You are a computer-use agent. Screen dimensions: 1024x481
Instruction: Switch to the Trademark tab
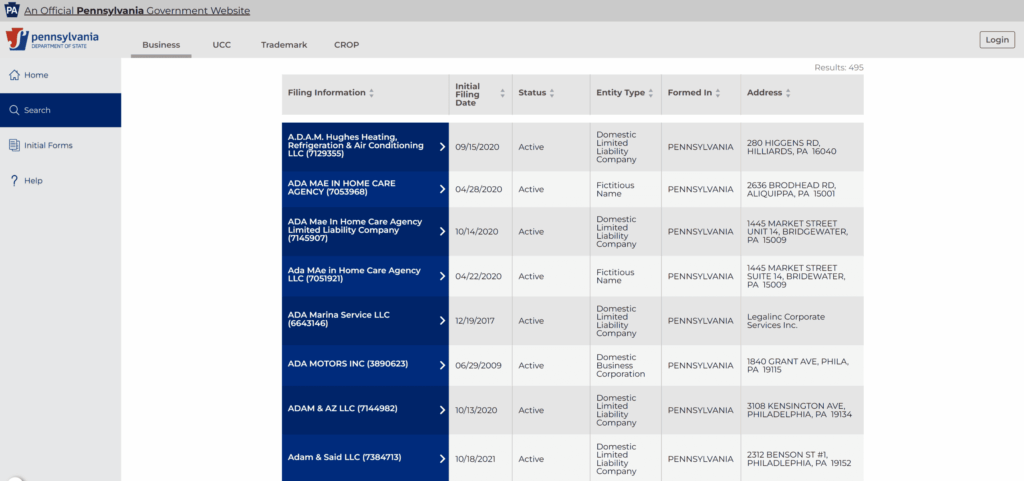tap(284, 45)
